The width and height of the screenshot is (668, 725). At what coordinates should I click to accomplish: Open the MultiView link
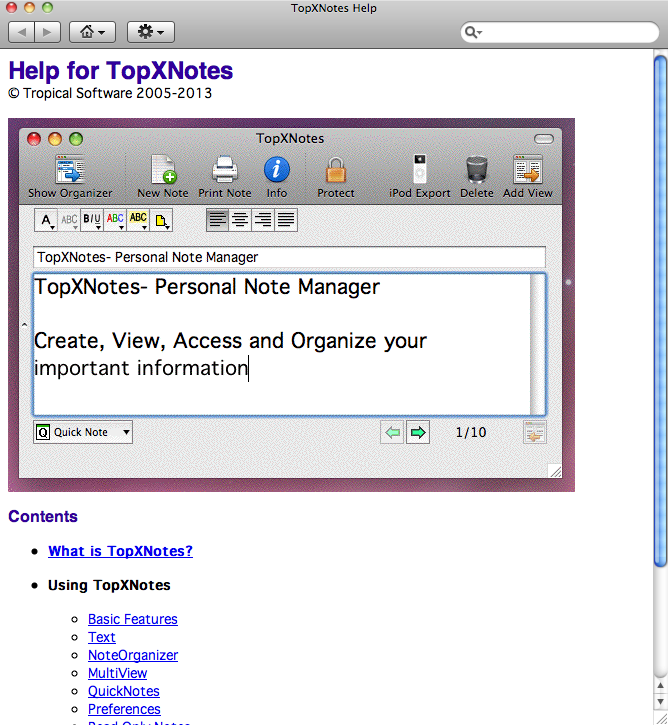click(117, 673)
